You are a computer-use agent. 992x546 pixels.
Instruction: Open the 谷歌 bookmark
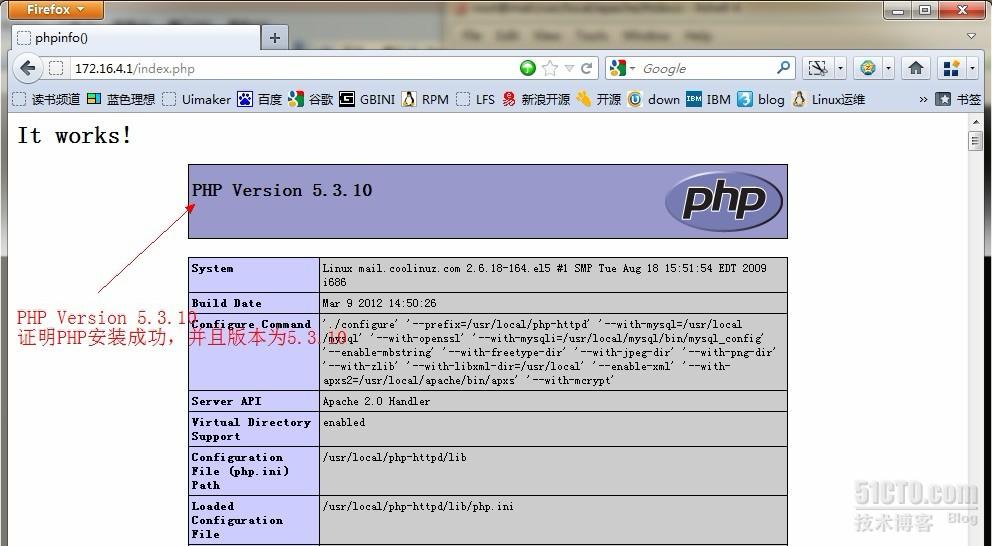click(310, 99)
